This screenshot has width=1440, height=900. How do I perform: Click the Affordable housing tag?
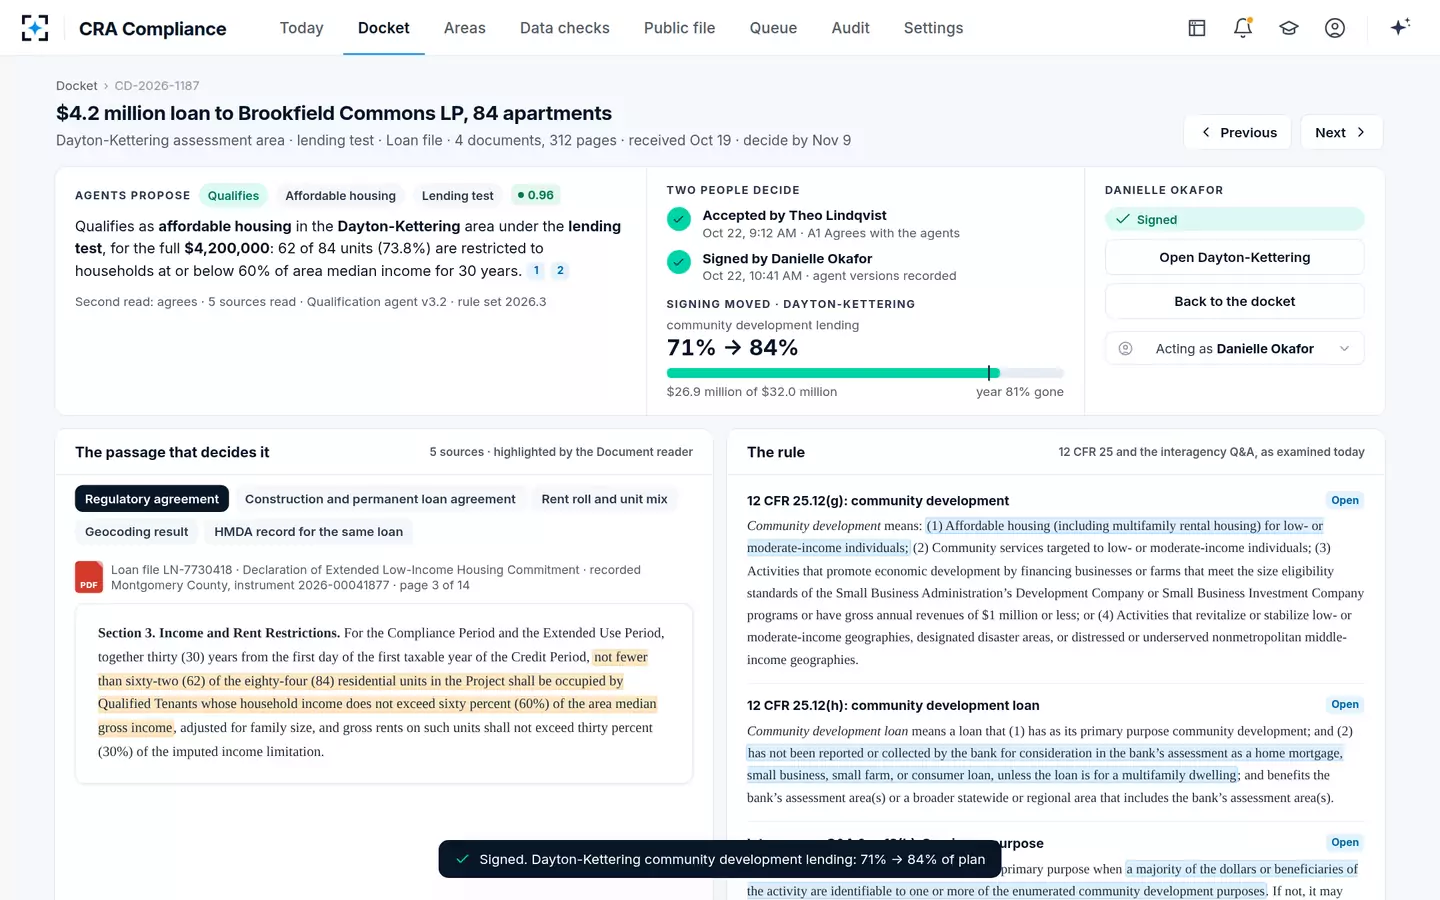pos(341,195)
